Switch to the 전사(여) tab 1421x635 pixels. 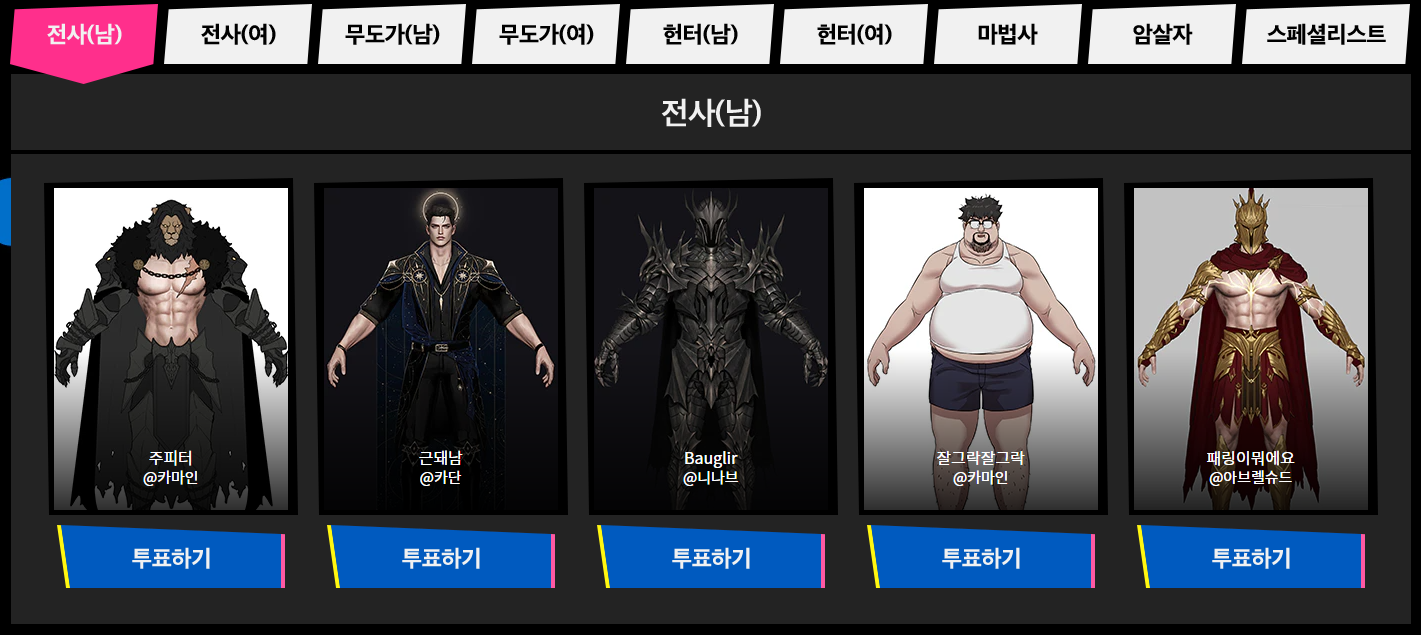click(238, 35)
